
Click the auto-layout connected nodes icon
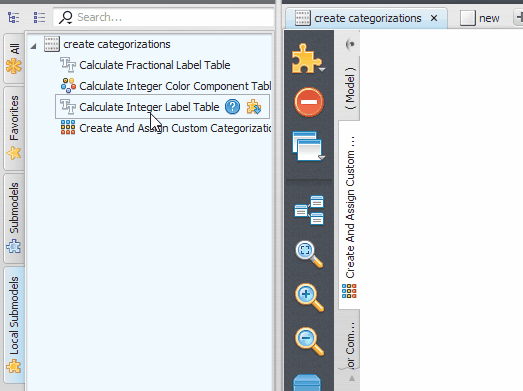pyautogui.click(x=309, y=210)
